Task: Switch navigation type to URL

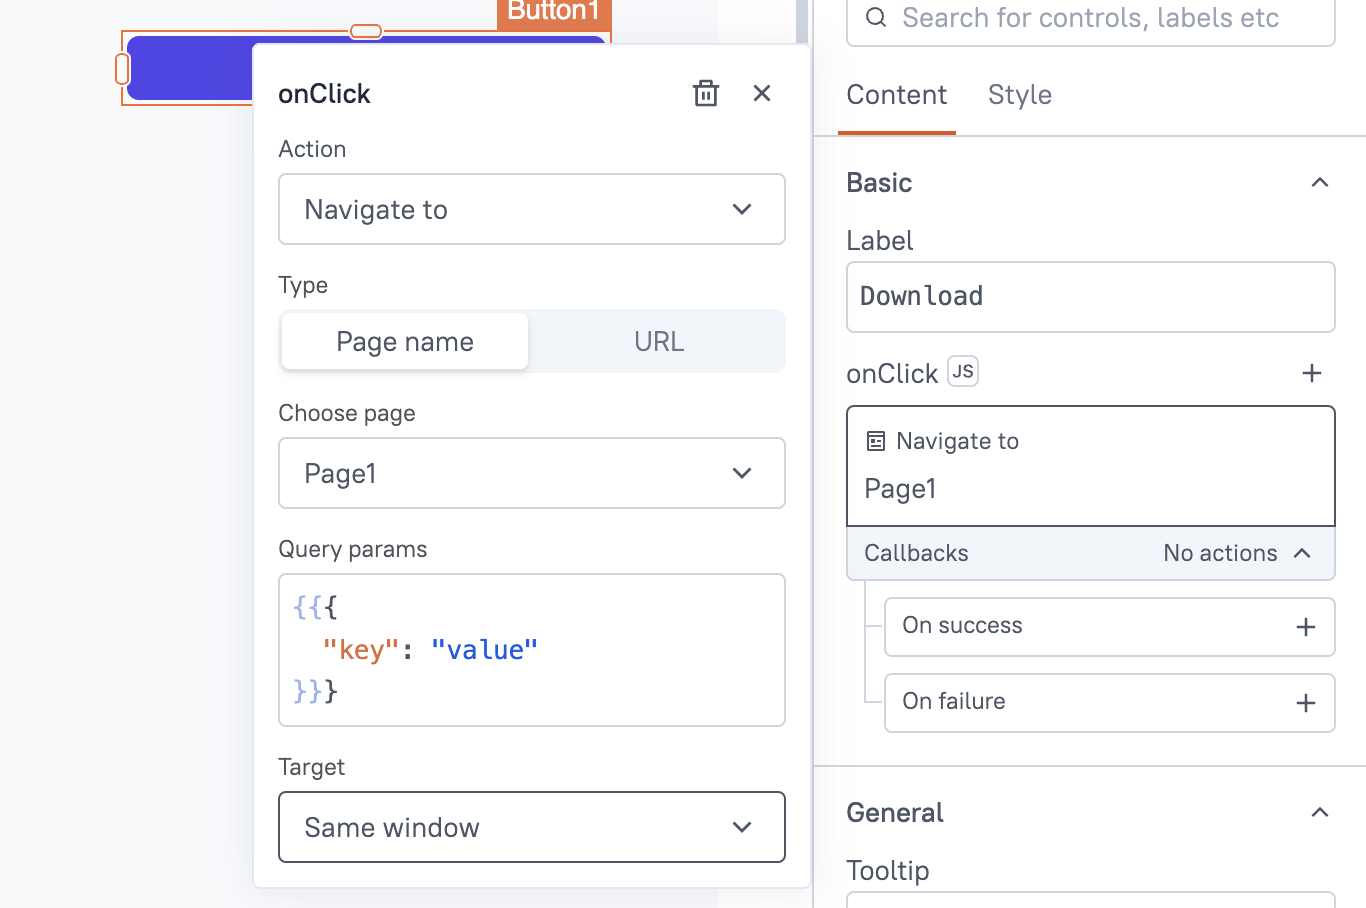Action: click(x=659, y=342)
